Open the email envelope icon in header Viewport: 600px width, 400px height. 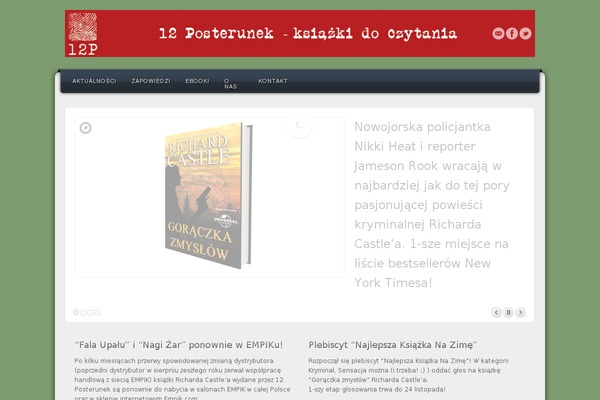(498, 34)
